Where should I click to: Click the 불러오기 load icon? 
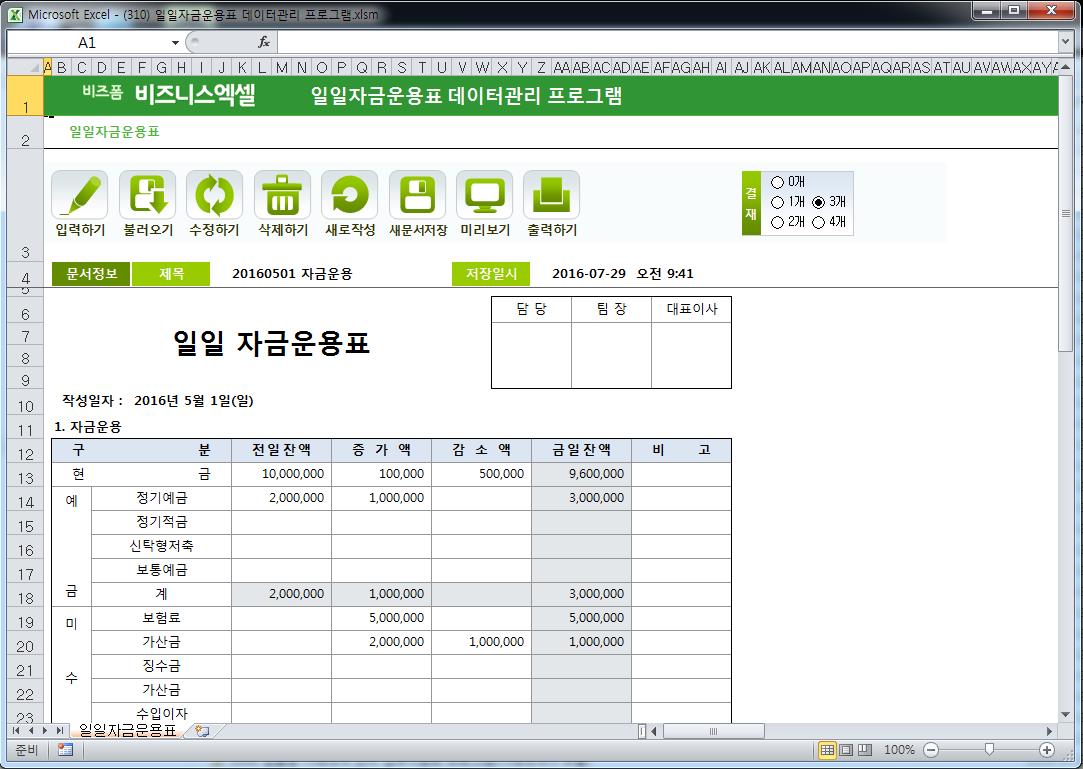click(147, 195)
